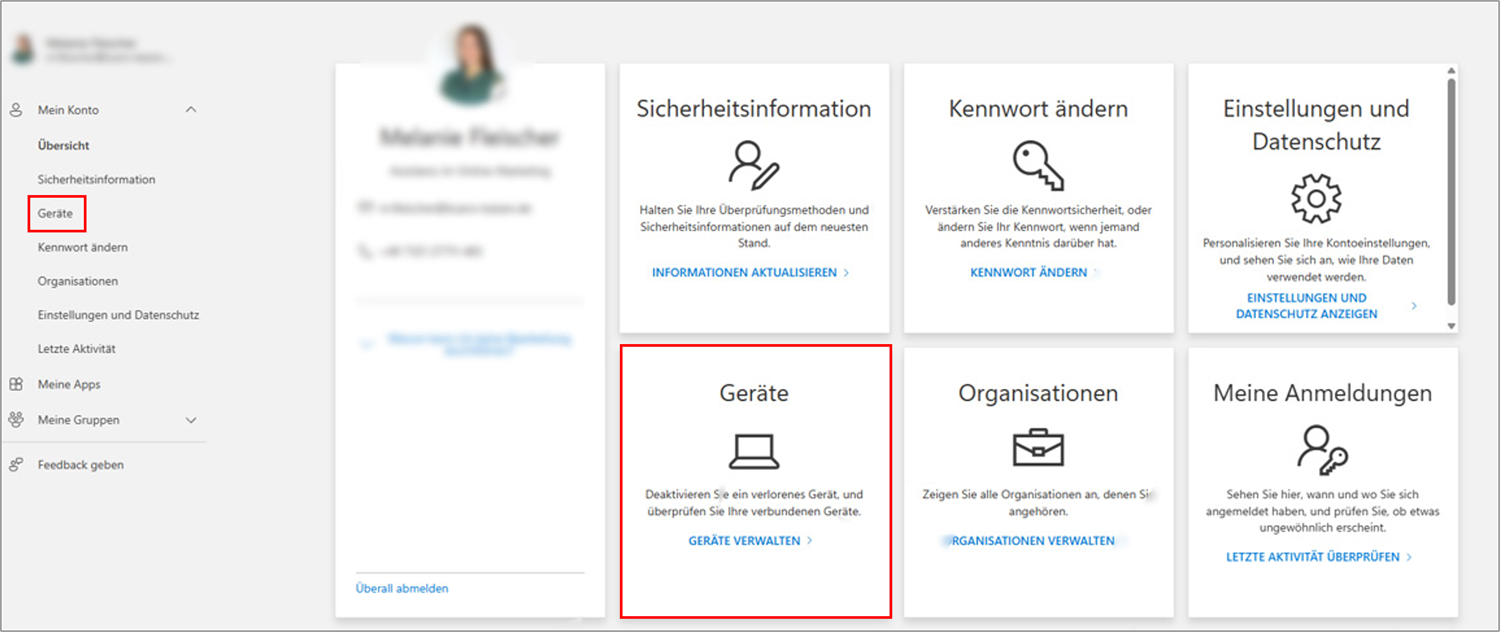
Task: Open Organisationen in the left sidebar
Action: pos(78,282)
